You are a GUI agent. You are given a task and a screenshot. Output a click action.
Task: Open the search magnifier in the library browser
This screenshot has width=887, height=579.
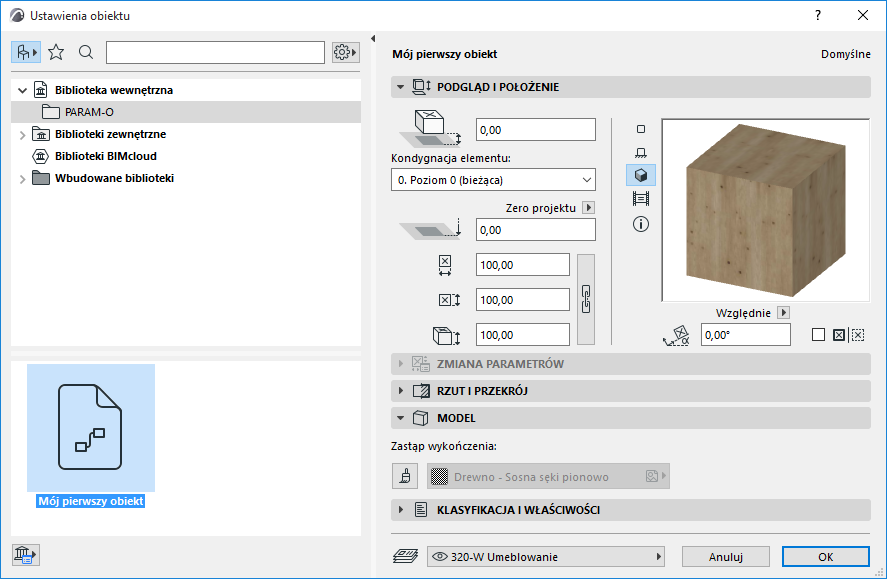pyautogui.click(x=85, y=51)
